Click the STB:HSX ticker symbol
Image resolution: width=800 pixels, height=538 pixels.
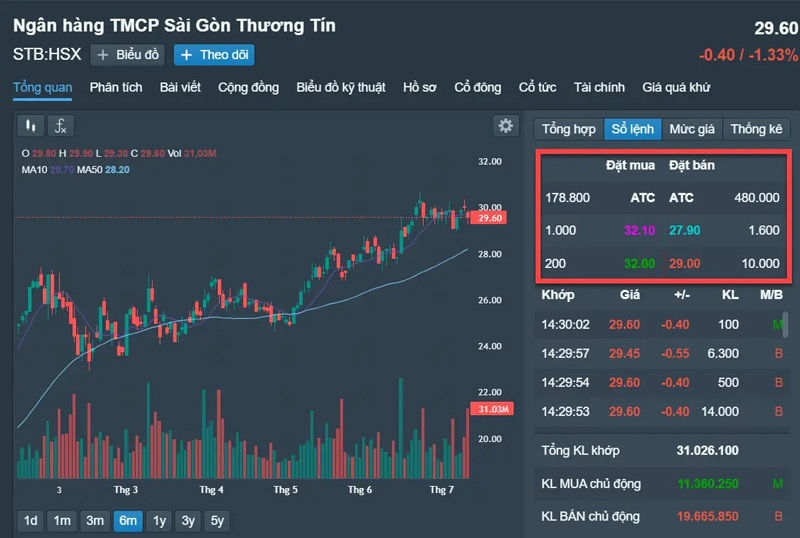[47, 54]
